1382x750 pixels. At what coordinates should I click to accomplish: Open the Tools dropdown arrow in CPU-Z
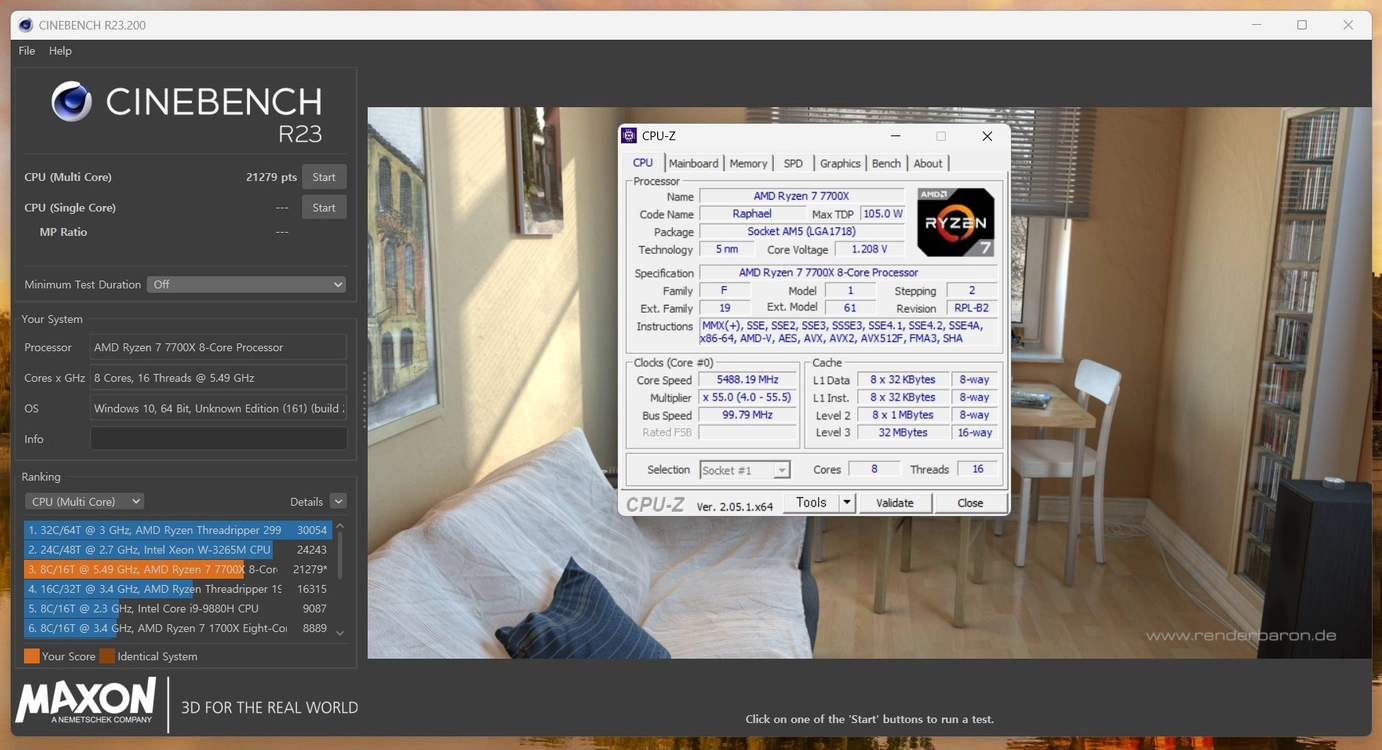click(847, 503)
